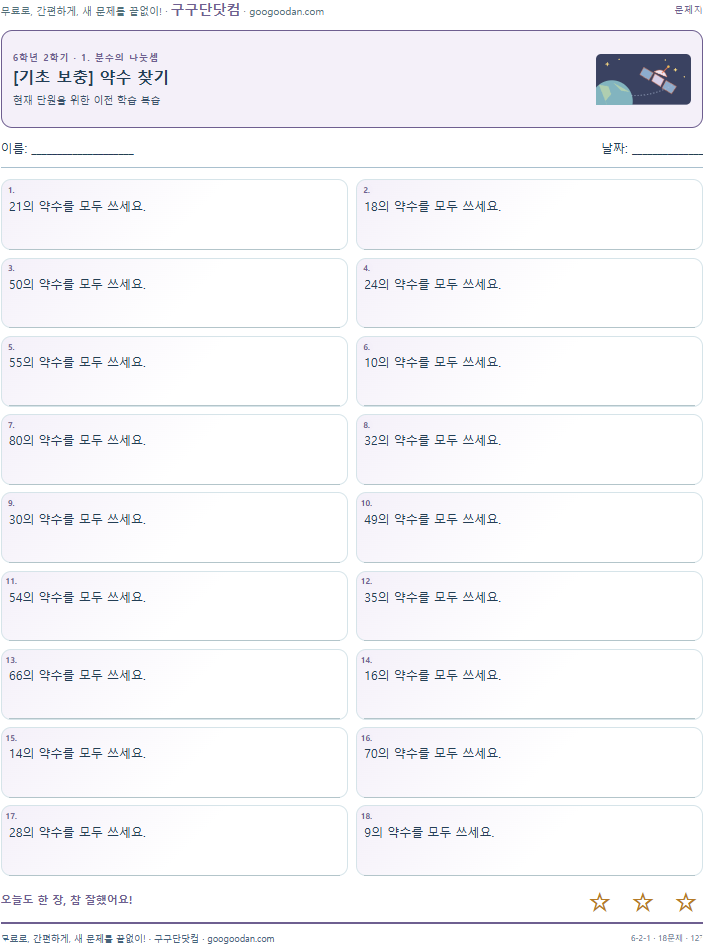Click the name (이름) blank line
This screenshot has width=704, height=945.
click(x=83, y=149)
